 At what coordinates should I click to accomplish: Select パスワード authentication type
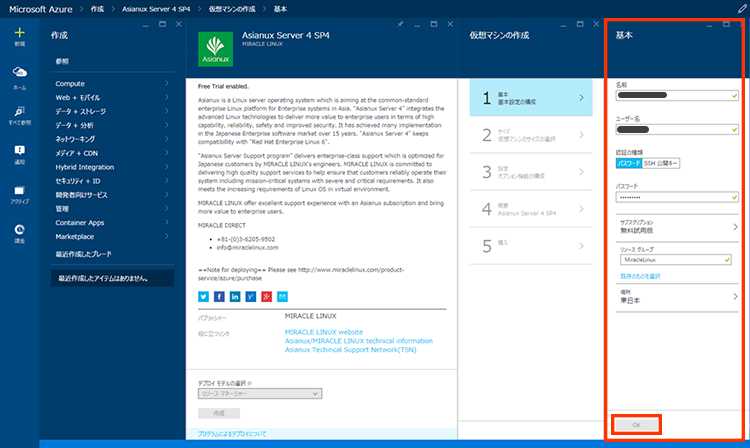[x=629, y=162]
